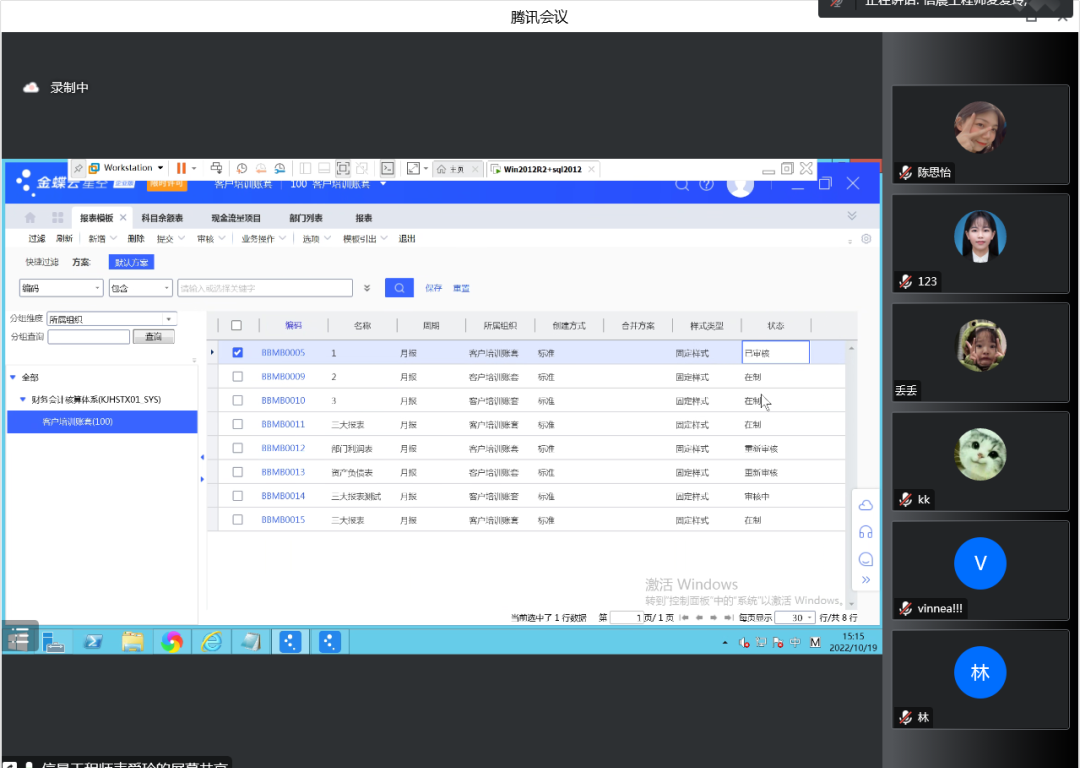Image resolution: width=1080 pixels, height=768 pixels.
Task: Click the 分组查询 input field
Action: pos(89,337)
